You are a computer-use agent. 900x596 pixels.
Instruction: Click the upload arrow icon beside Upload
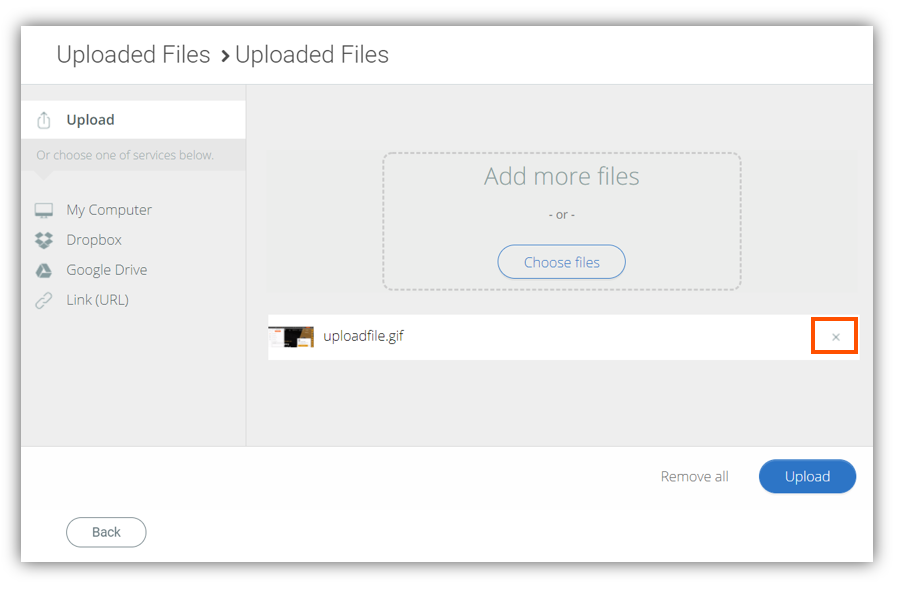point(44,119)
